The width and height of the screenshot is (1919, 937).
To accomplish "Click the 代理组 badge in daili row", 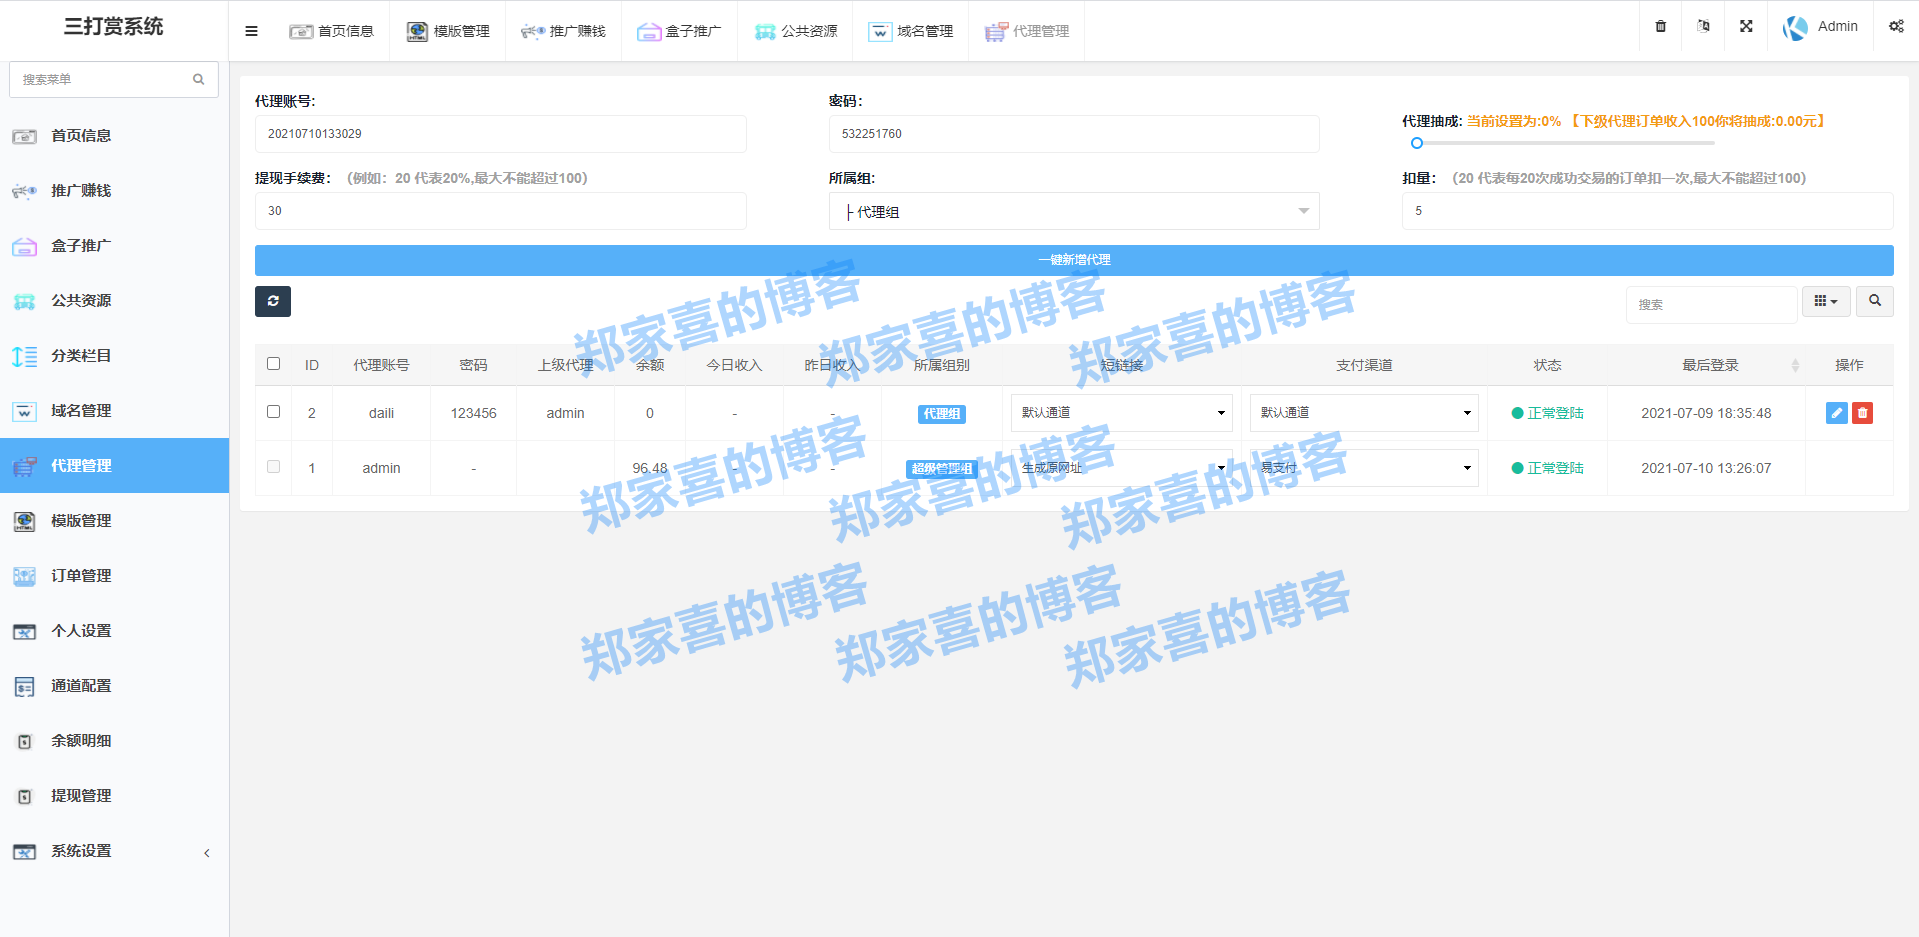I will (x=942, y=414).
